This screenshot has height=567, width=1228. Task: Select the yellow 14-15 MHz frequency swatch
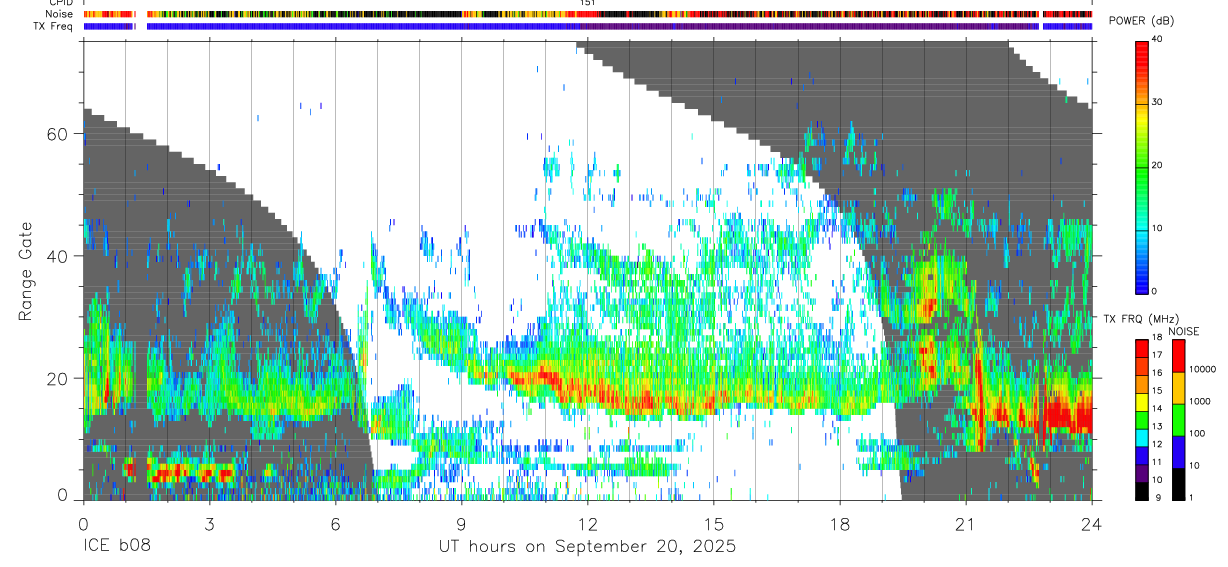(x=1141, y=402)
